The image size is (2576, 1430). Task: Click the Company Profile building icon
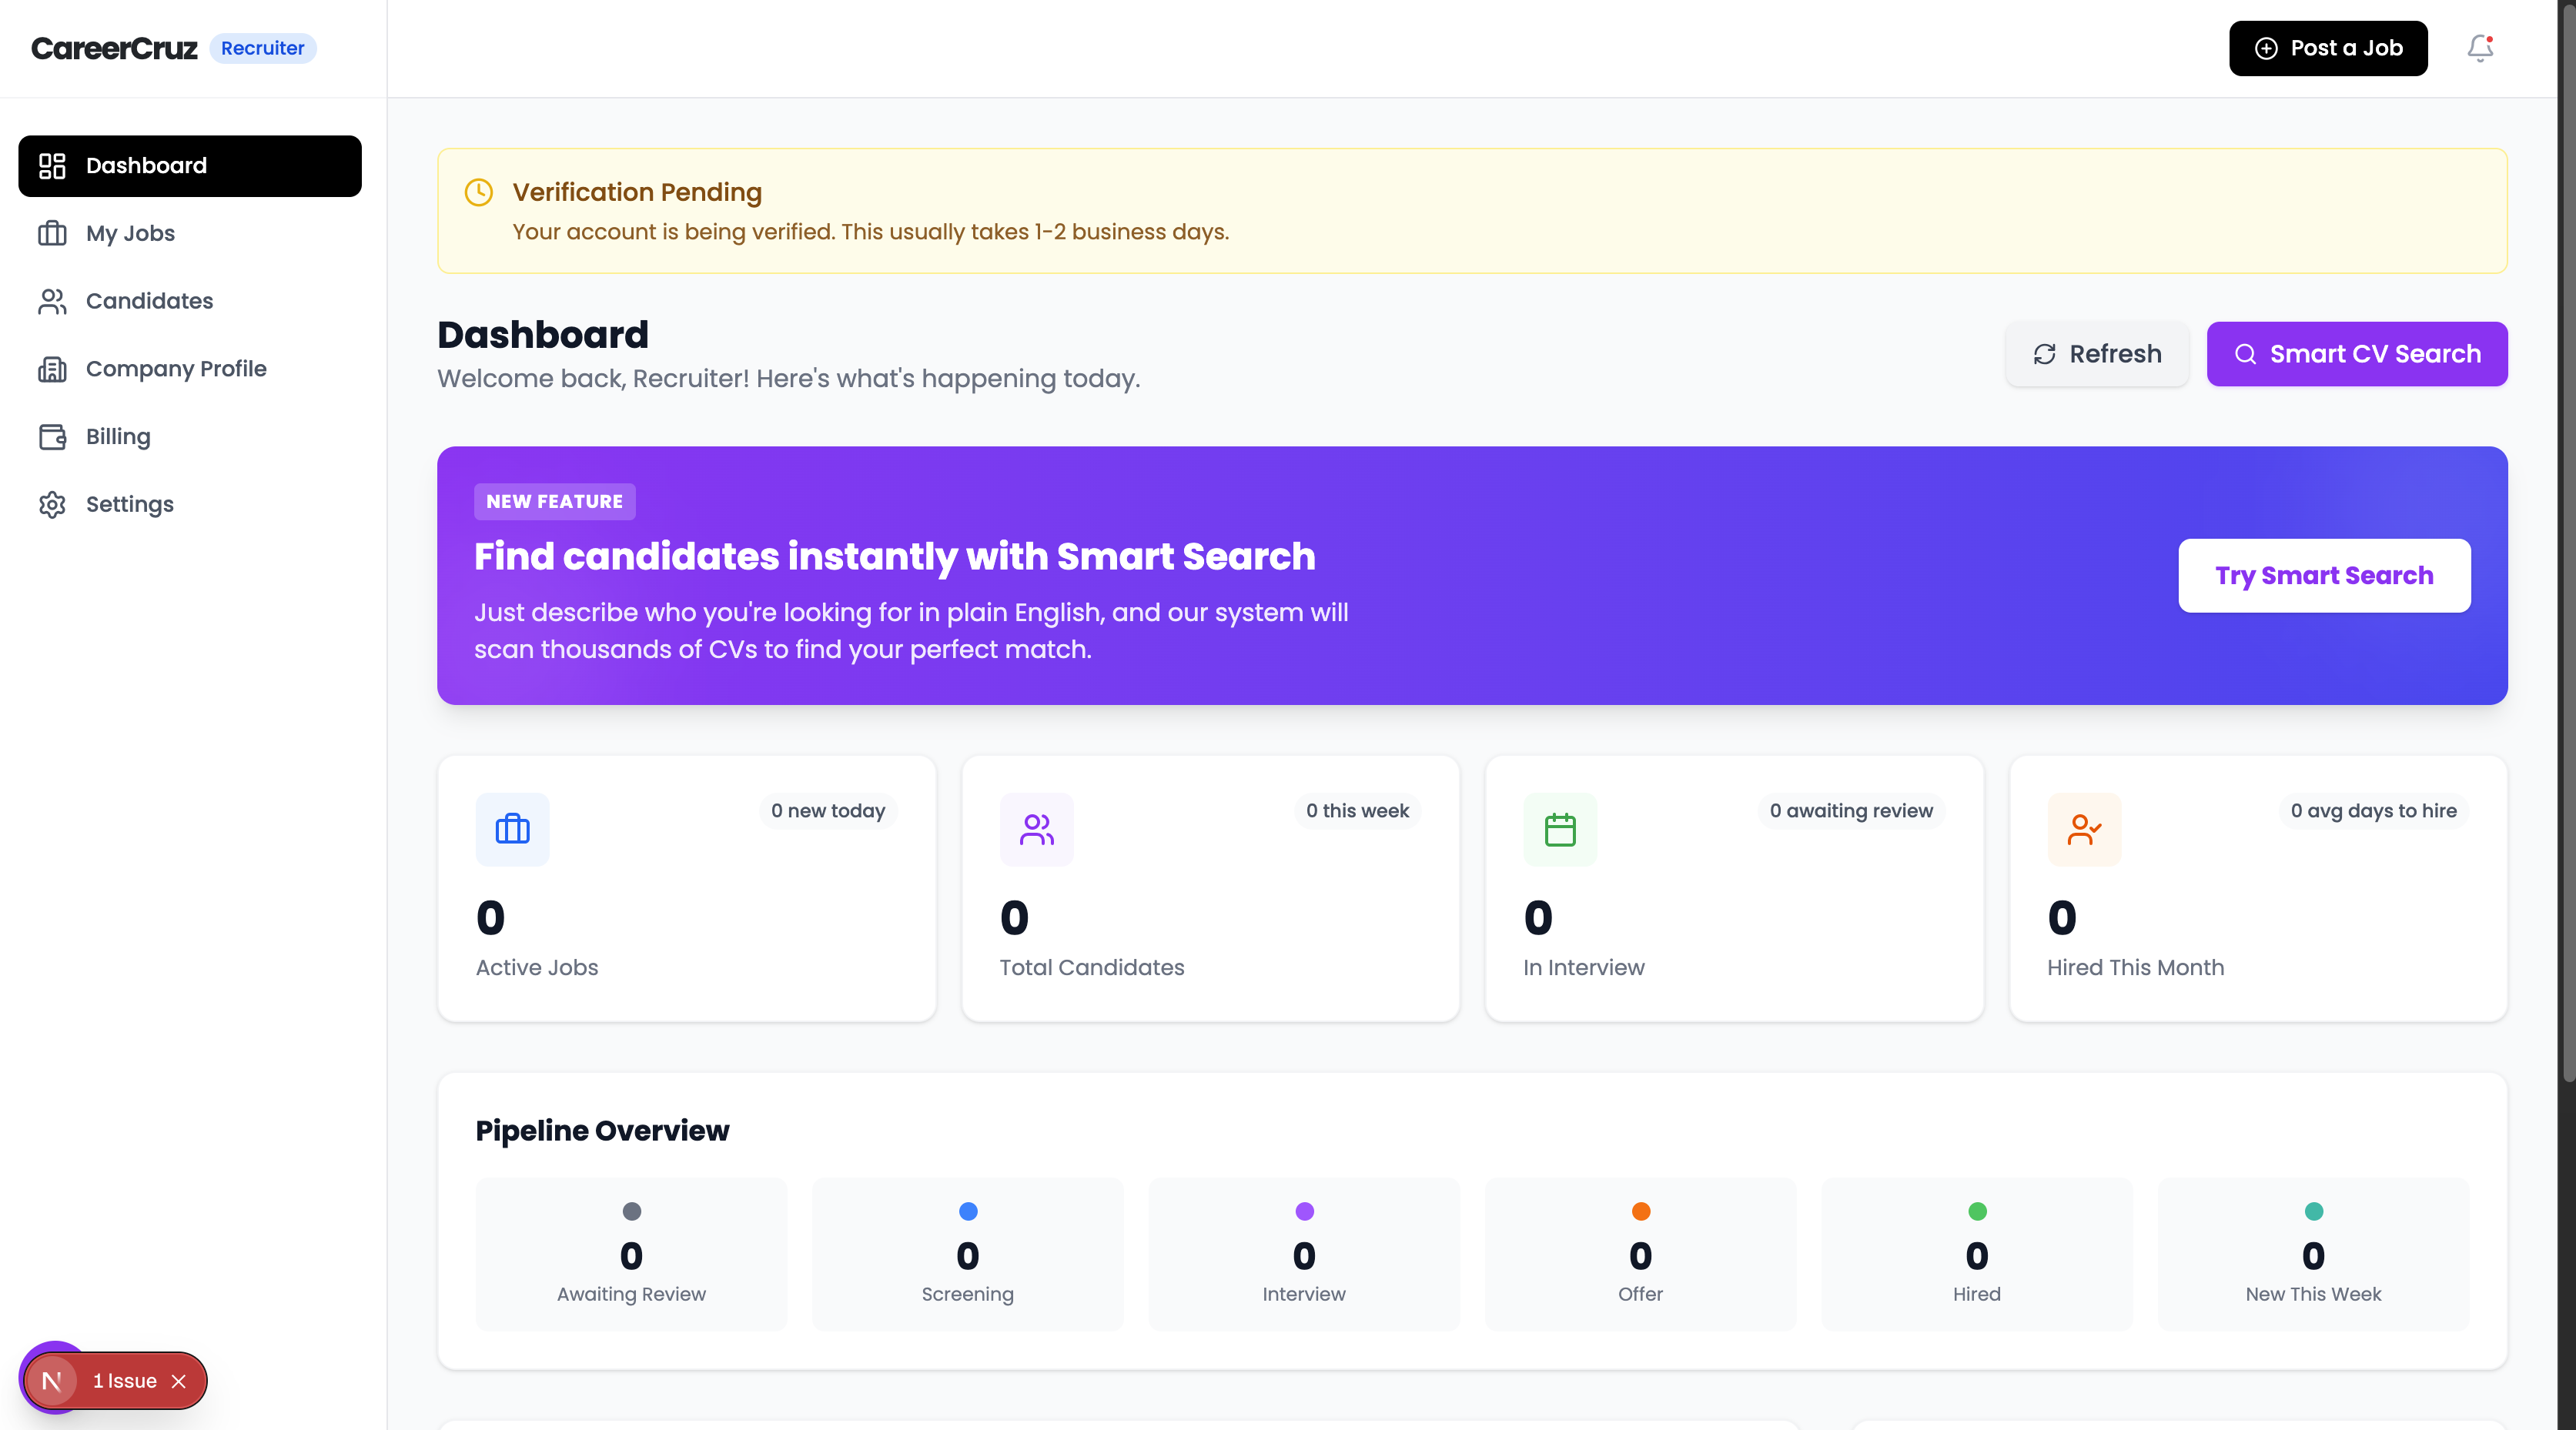pyautogui.click(x=52, y=369)
